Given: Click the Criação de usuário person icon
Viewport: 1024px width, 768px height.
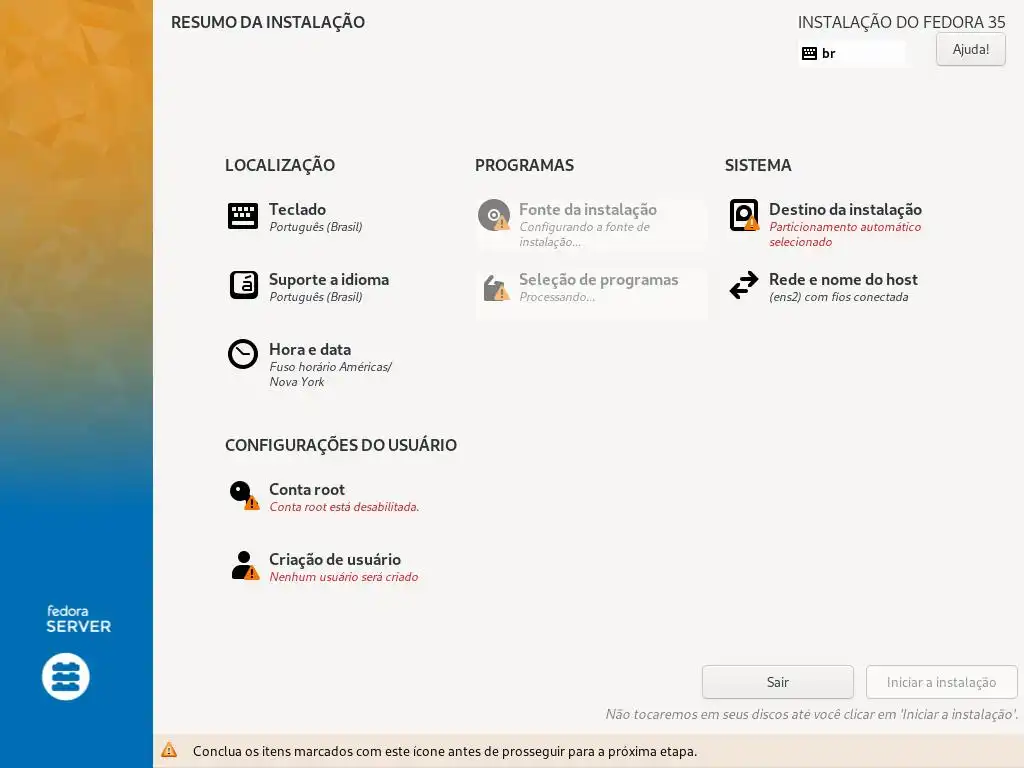Looking at the screenshot, I should point(245,566).
